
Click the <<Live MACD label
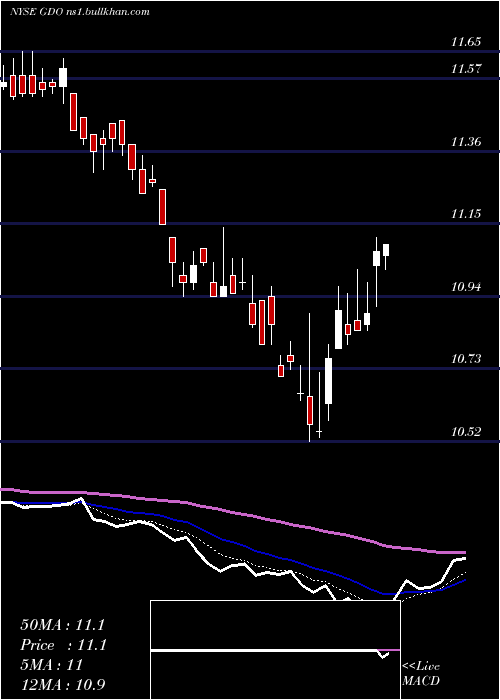[x=421, y=674]
